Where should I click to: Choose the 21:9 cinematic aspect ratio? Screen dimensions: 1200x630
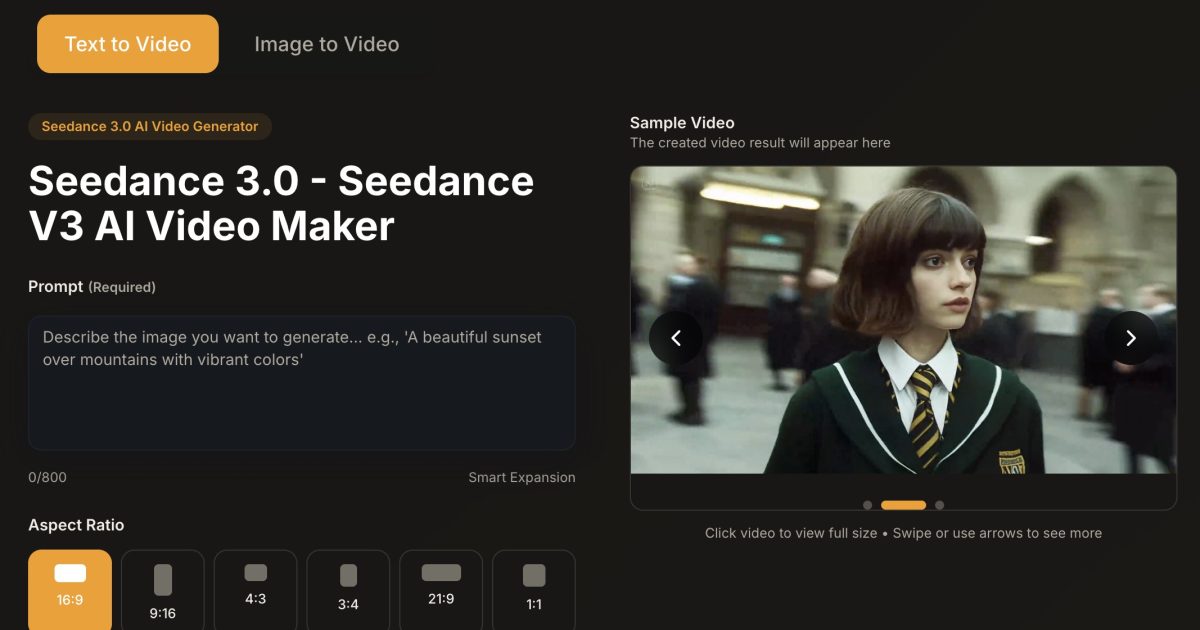[441, 589]
